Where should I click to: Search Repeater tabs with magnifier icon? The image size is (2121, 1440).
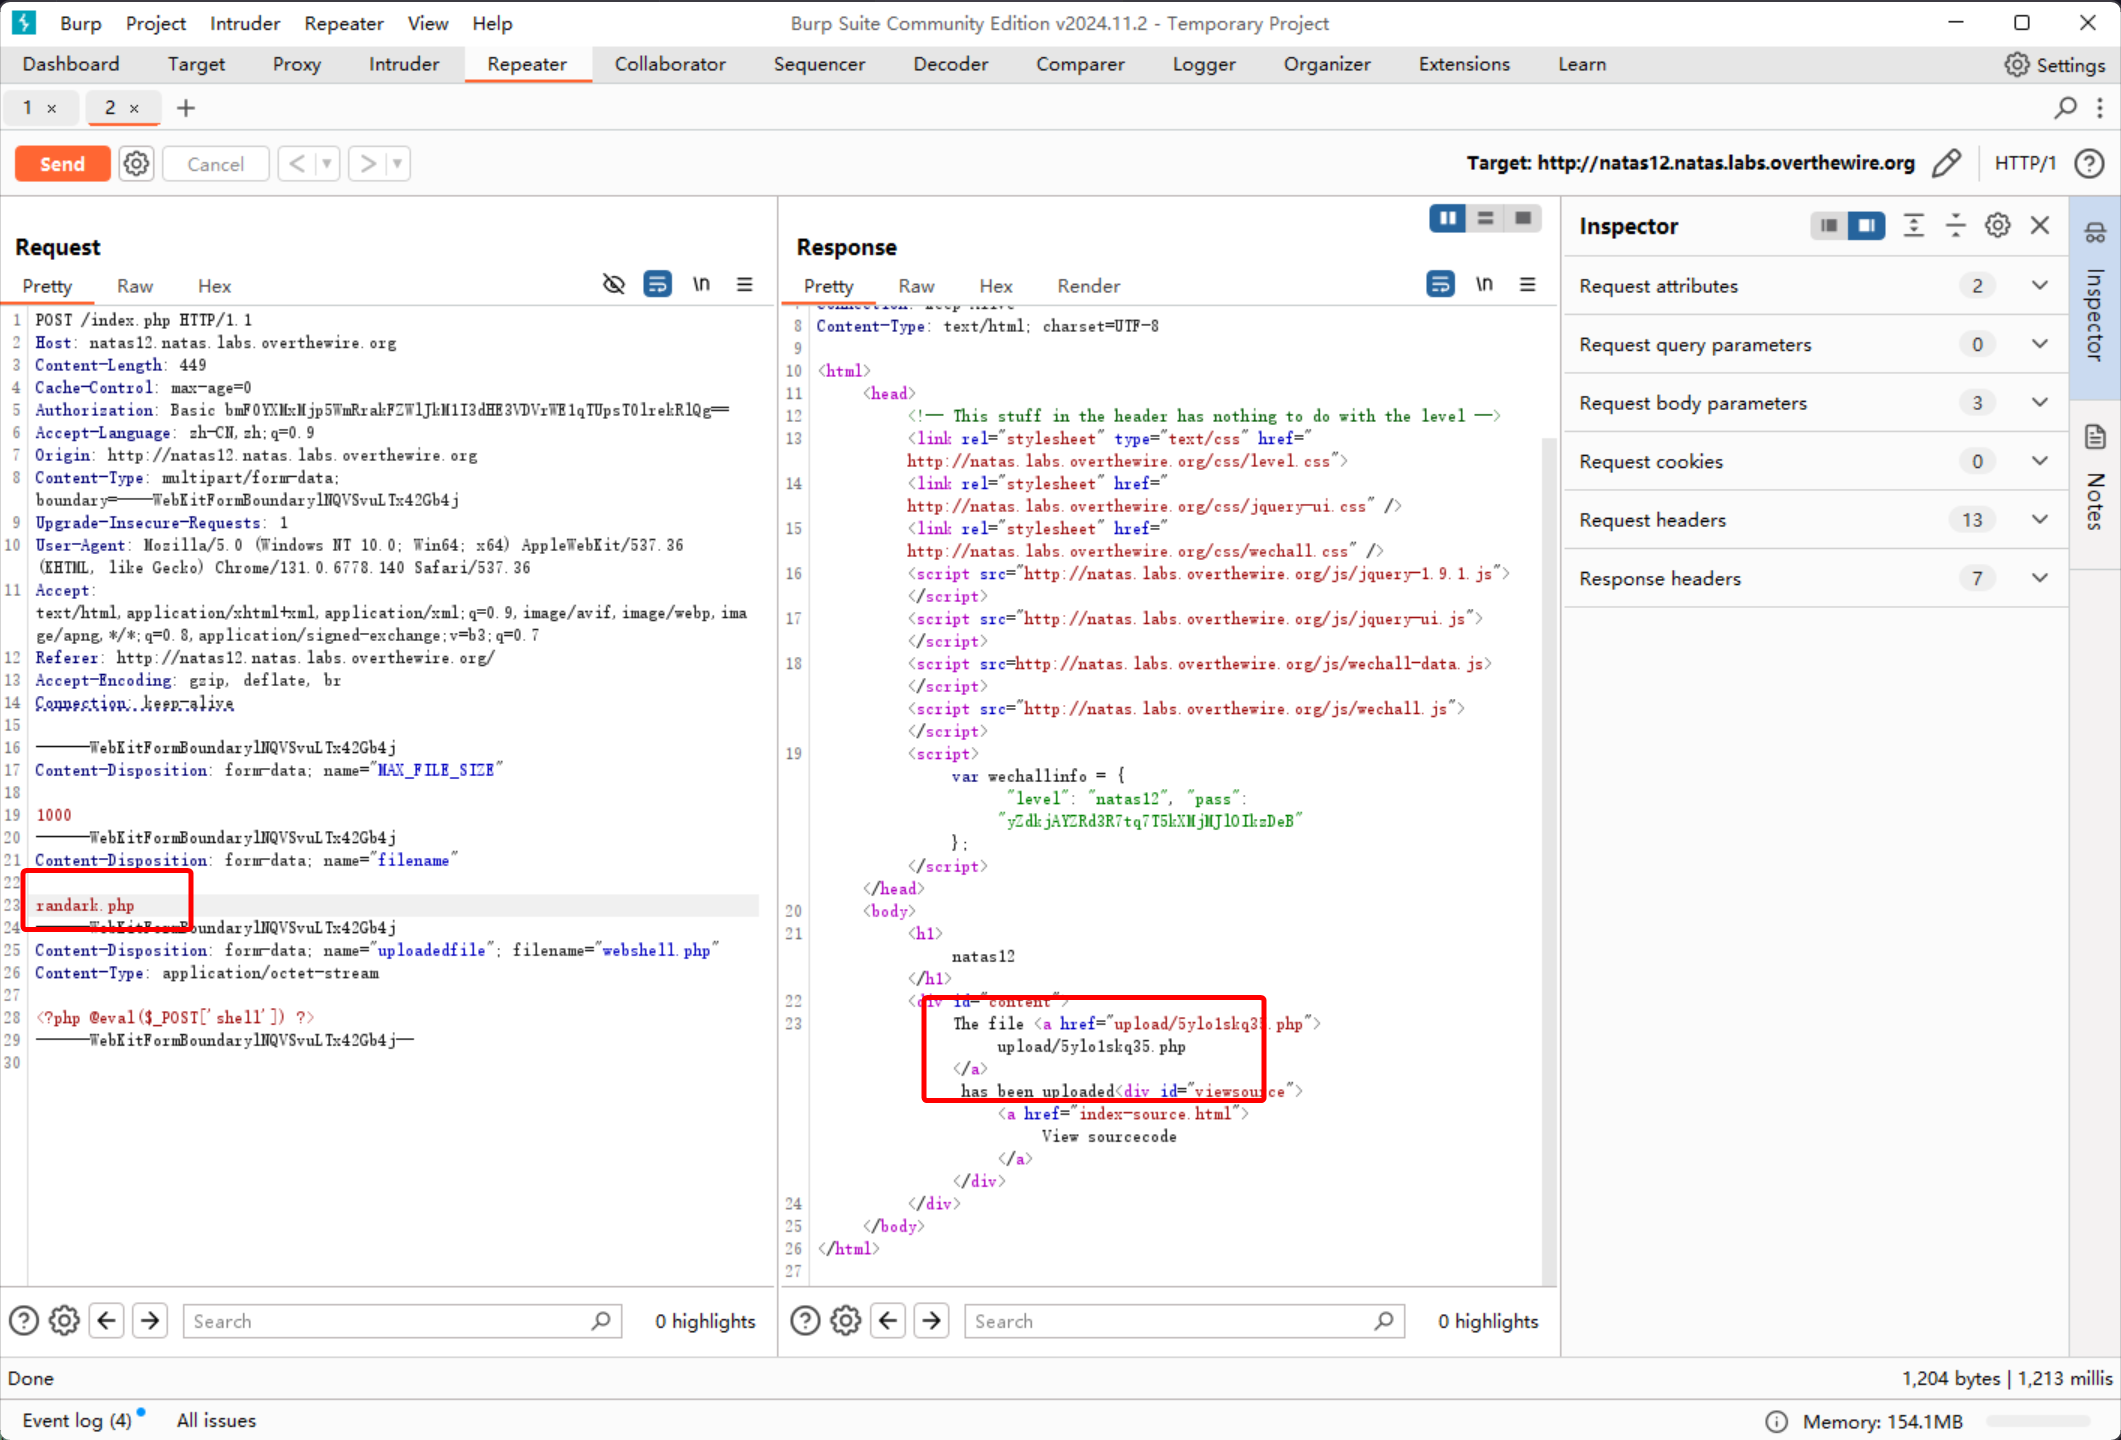(x=2066, y=107)
